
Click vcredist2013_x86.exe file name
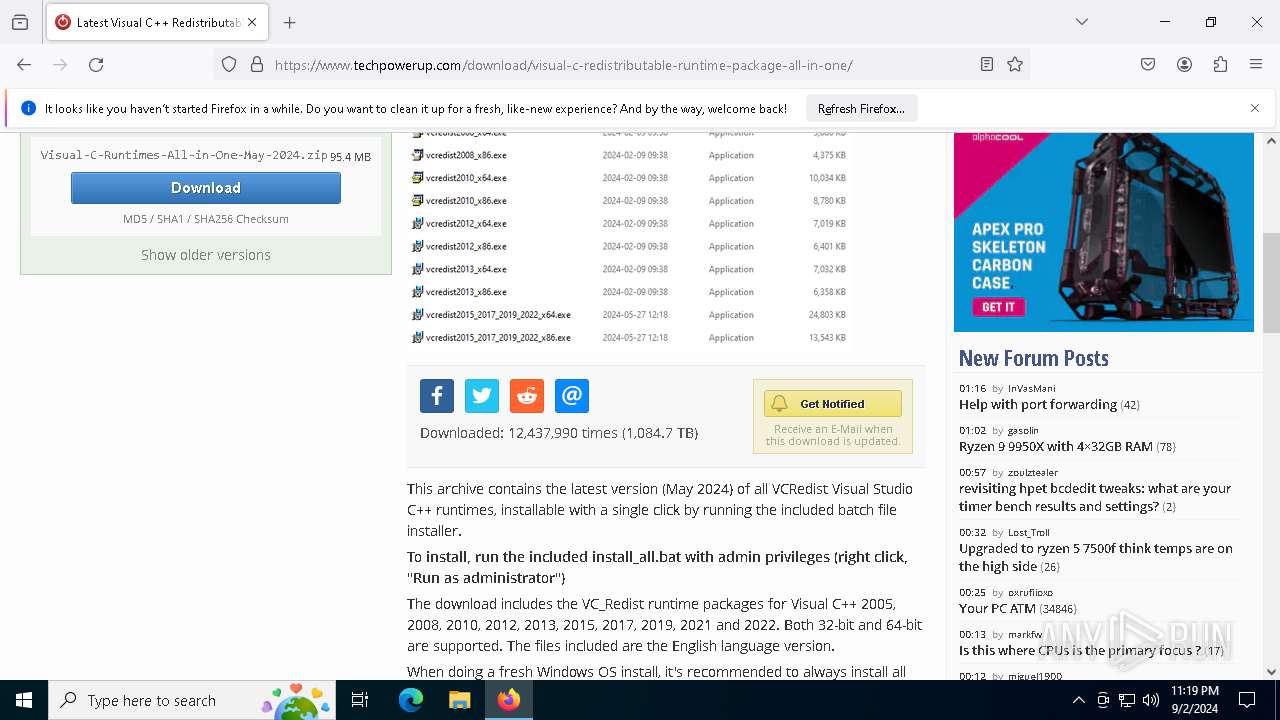pos(466,292)
